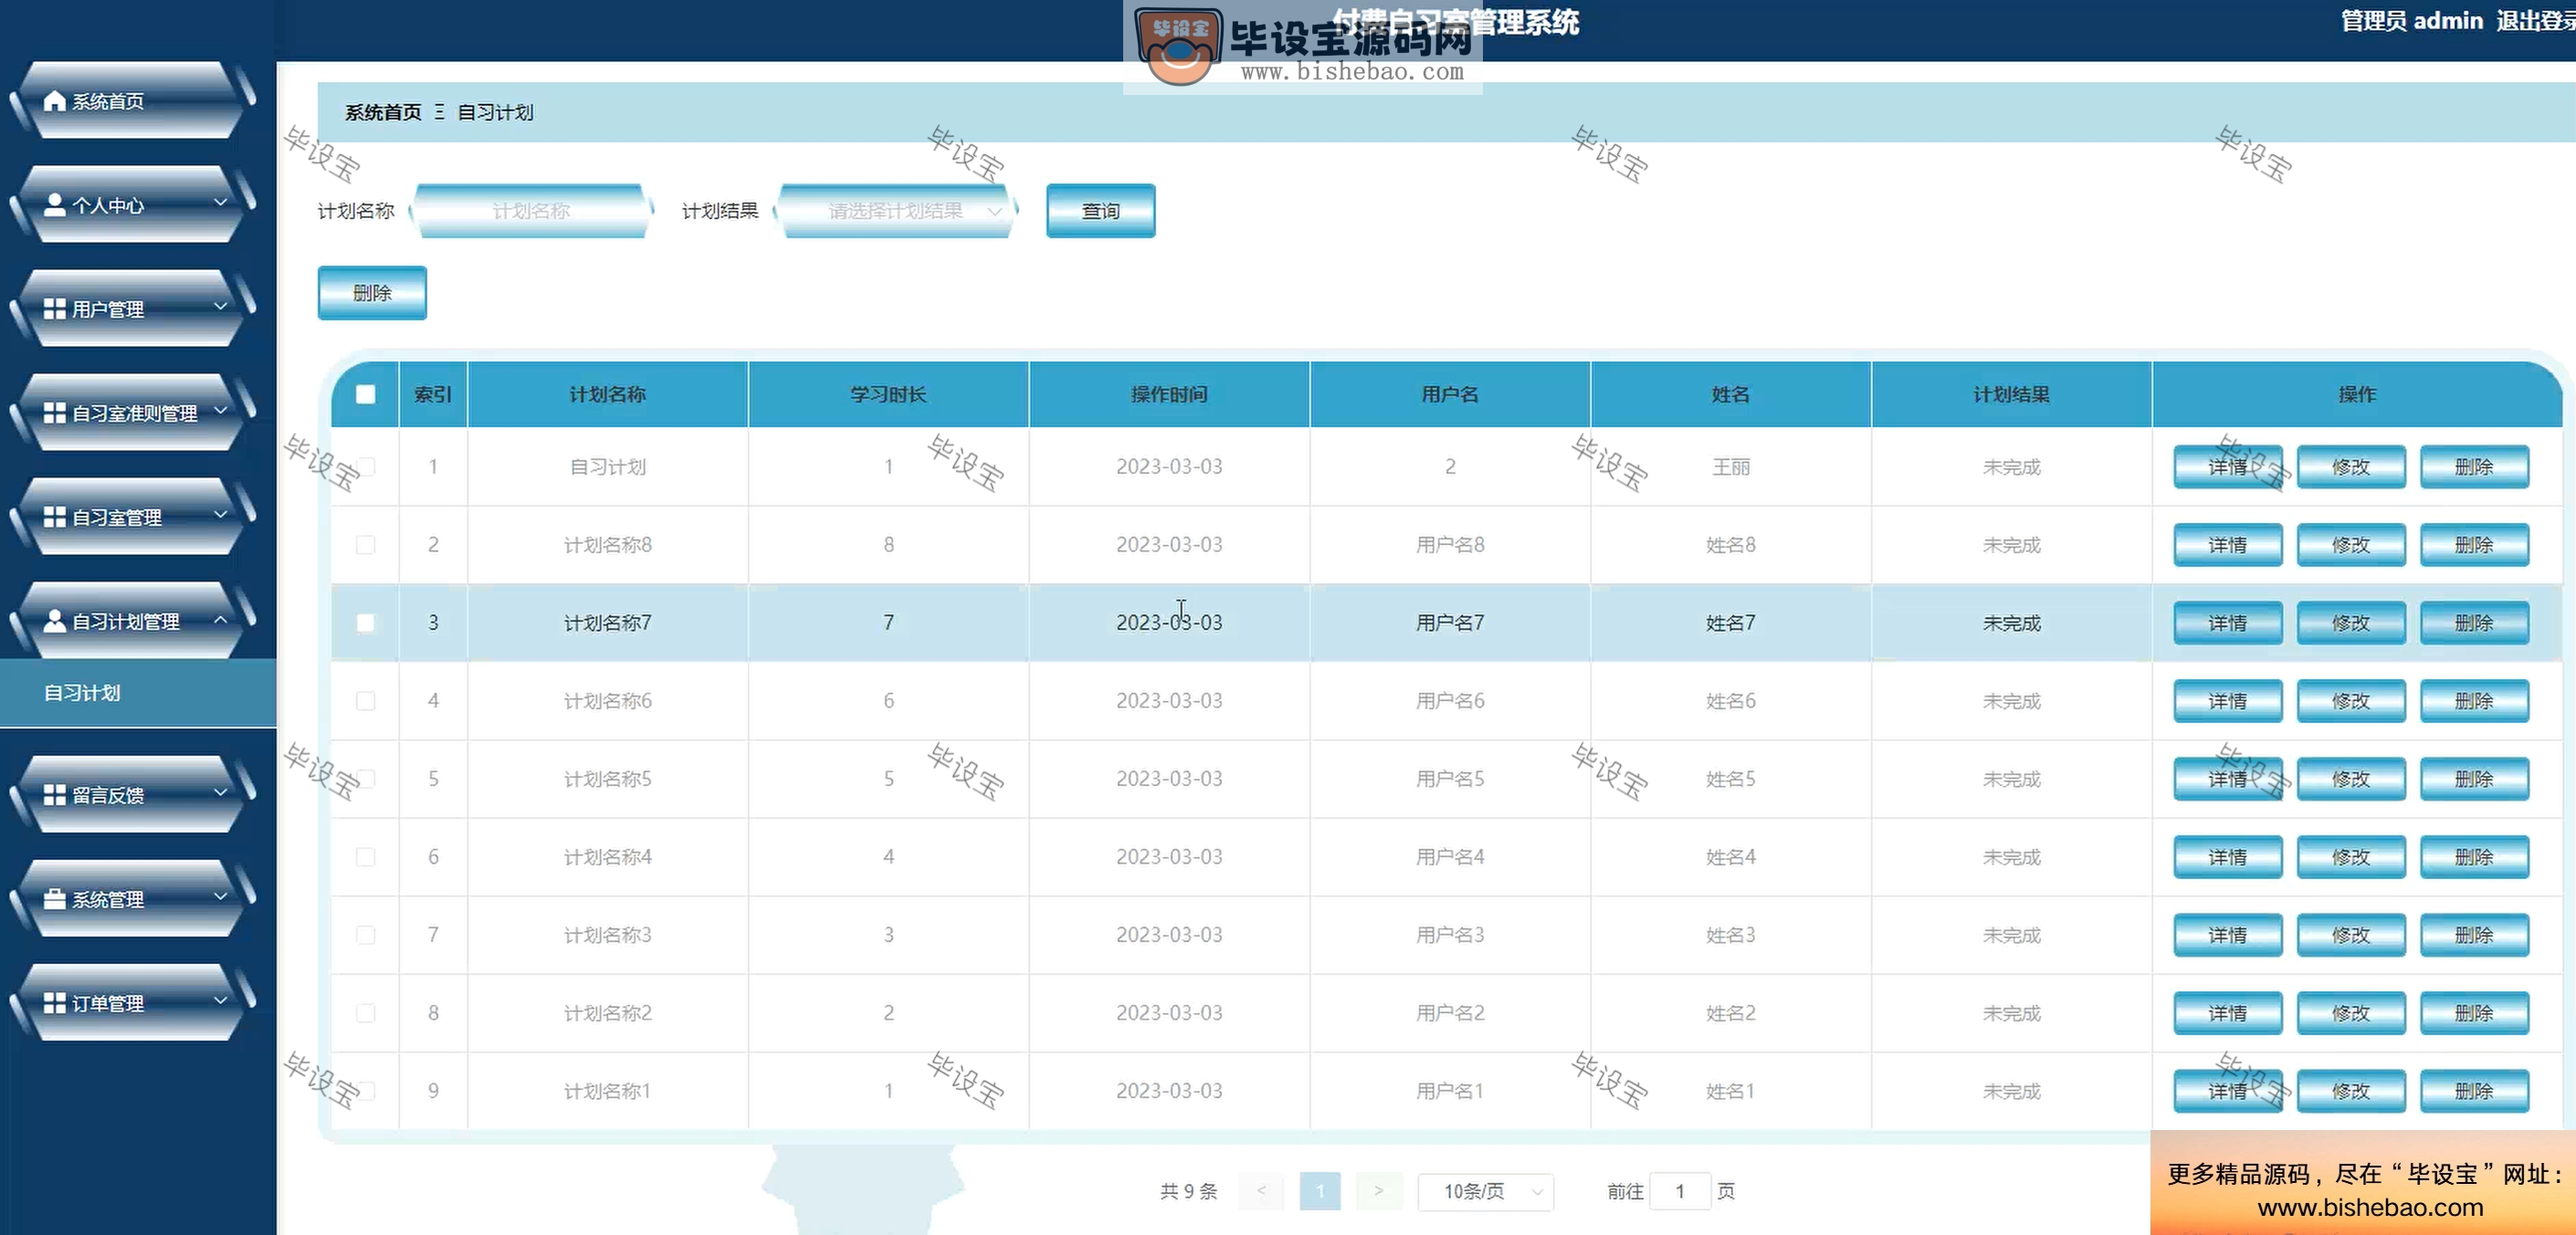Check the box for row 计划名称8
Image resolution: width=2576 pixels, height=1235 pixels.
point(366,544)
